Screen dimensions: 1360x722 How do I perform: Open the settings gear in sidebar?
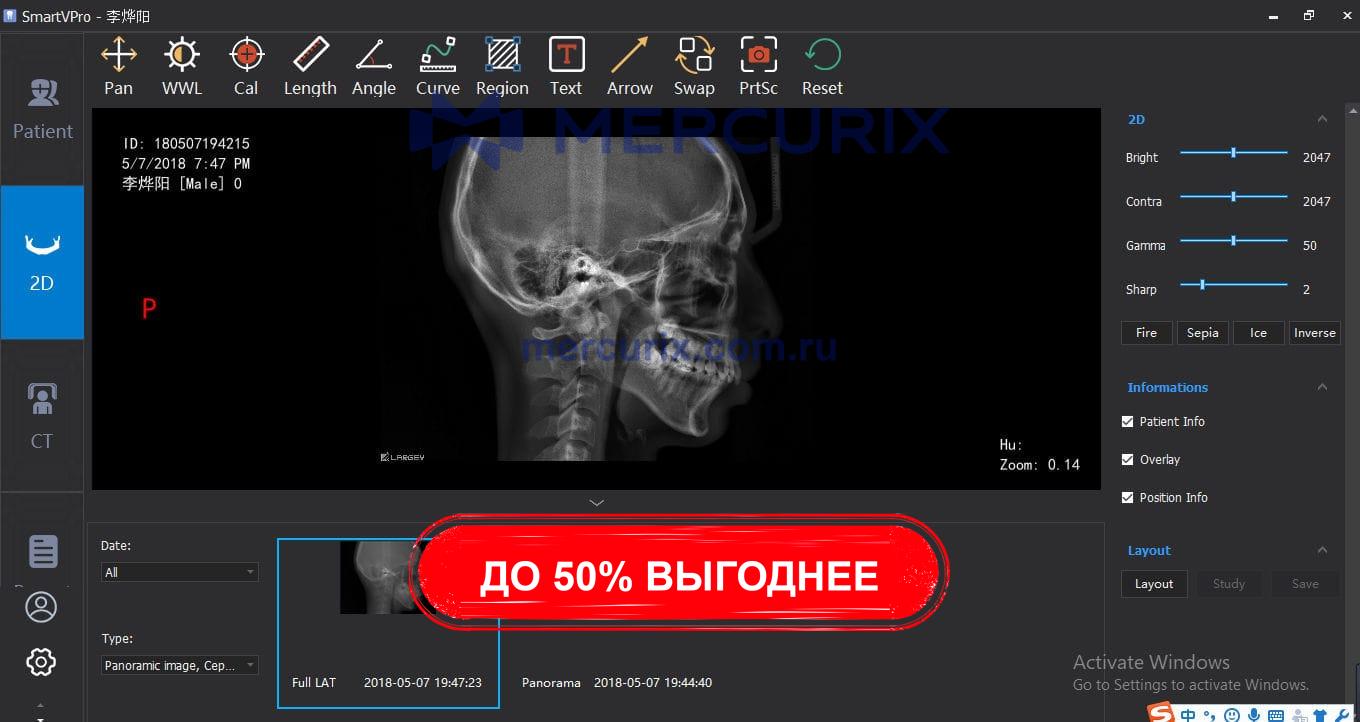click(x=41, y=661)
